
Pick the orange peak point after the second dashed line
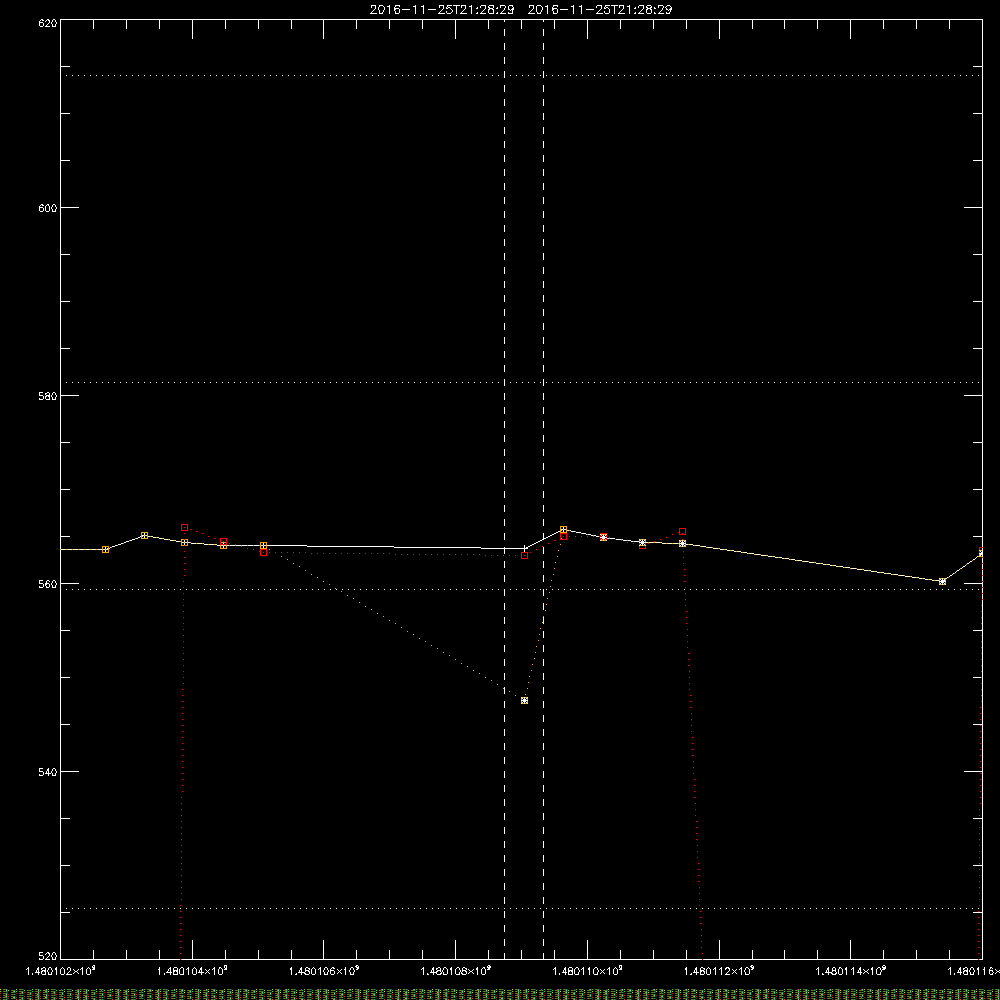563,529
